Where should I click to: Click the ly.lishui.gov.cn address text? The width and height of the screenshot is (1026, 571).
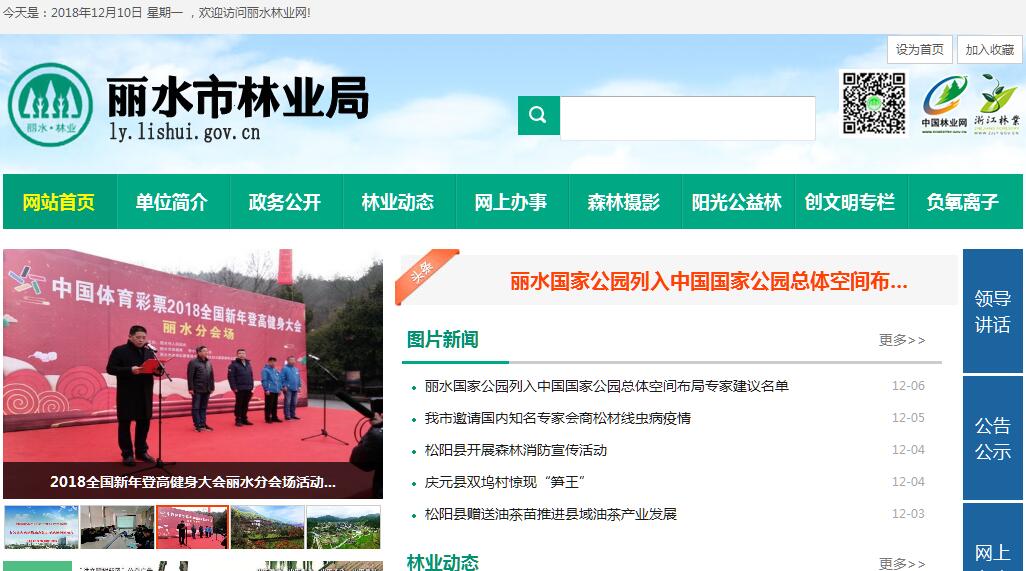[x=185, y=132]
